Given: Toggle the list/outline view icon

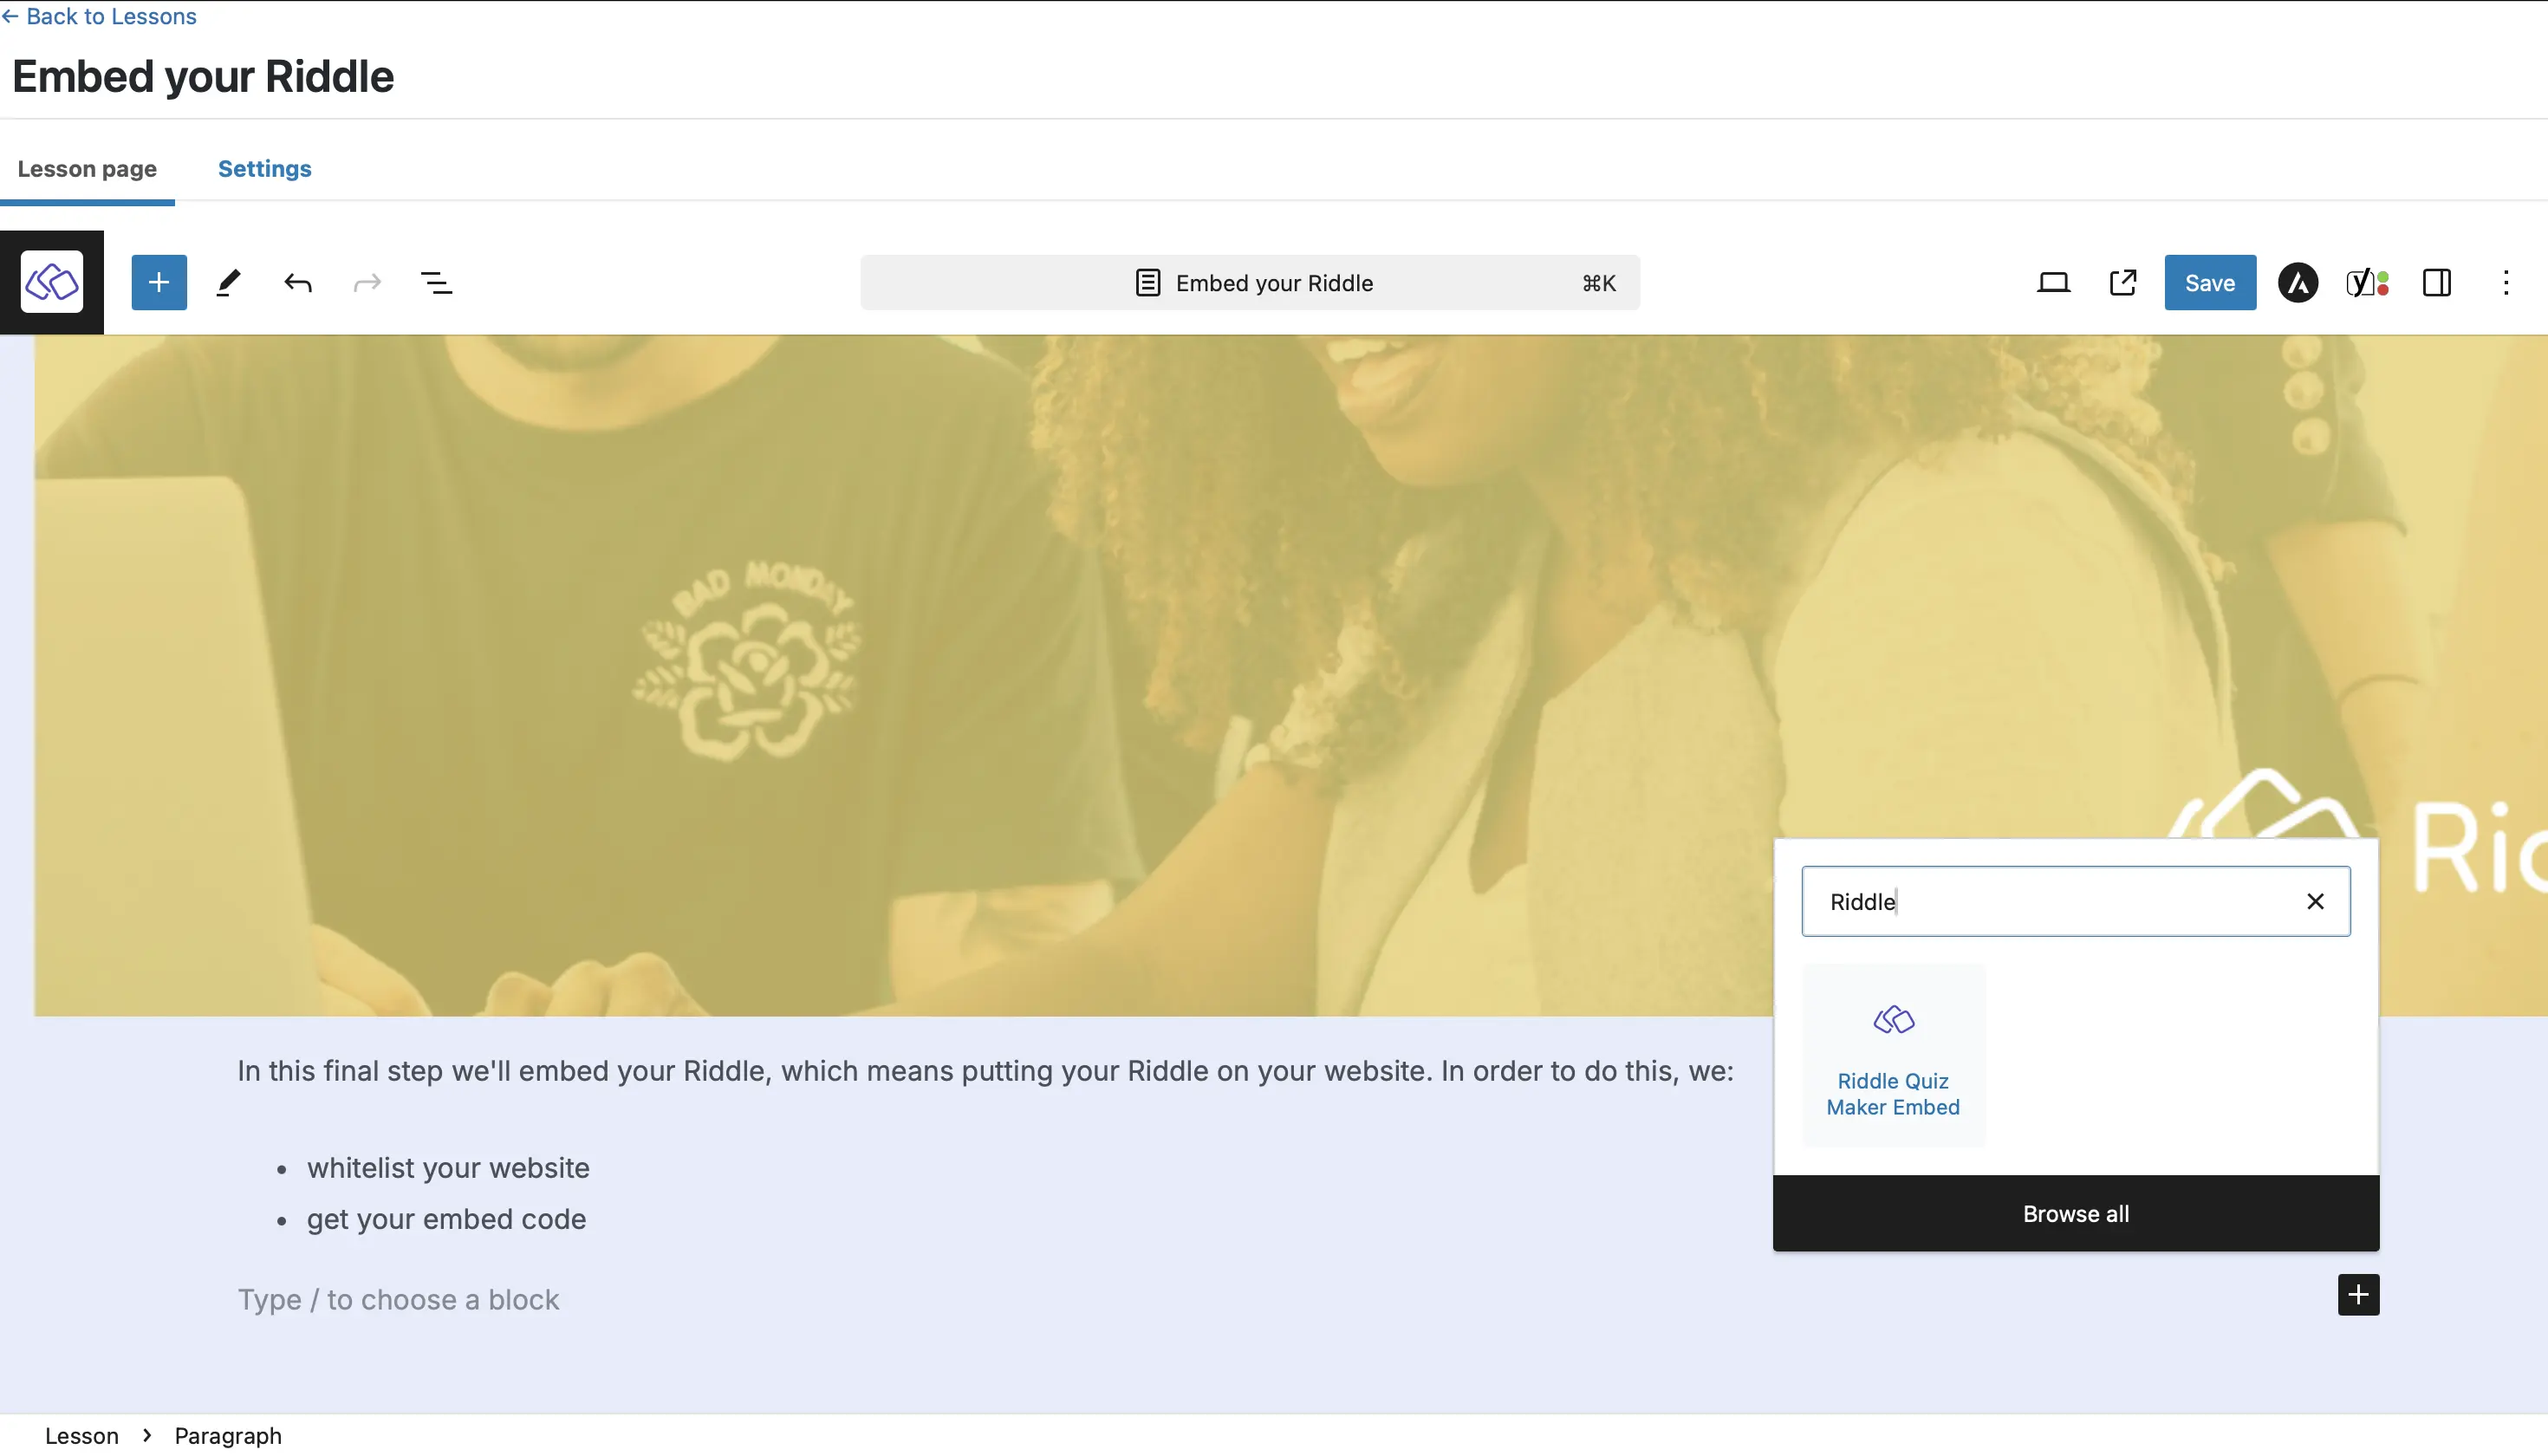Looking at the screenshot, I should tap(436, 282).
